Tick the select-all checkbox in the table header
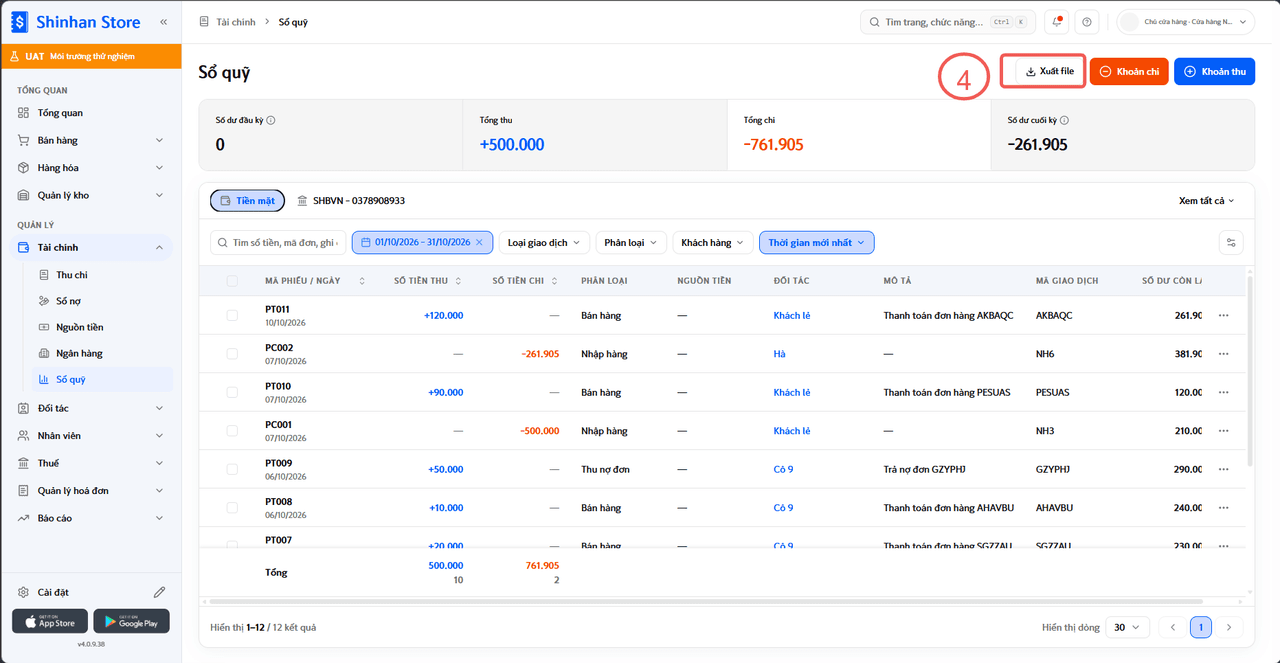Image resolution: width=1280 pixels, height=663 pixels. click(x=232, y=281)
